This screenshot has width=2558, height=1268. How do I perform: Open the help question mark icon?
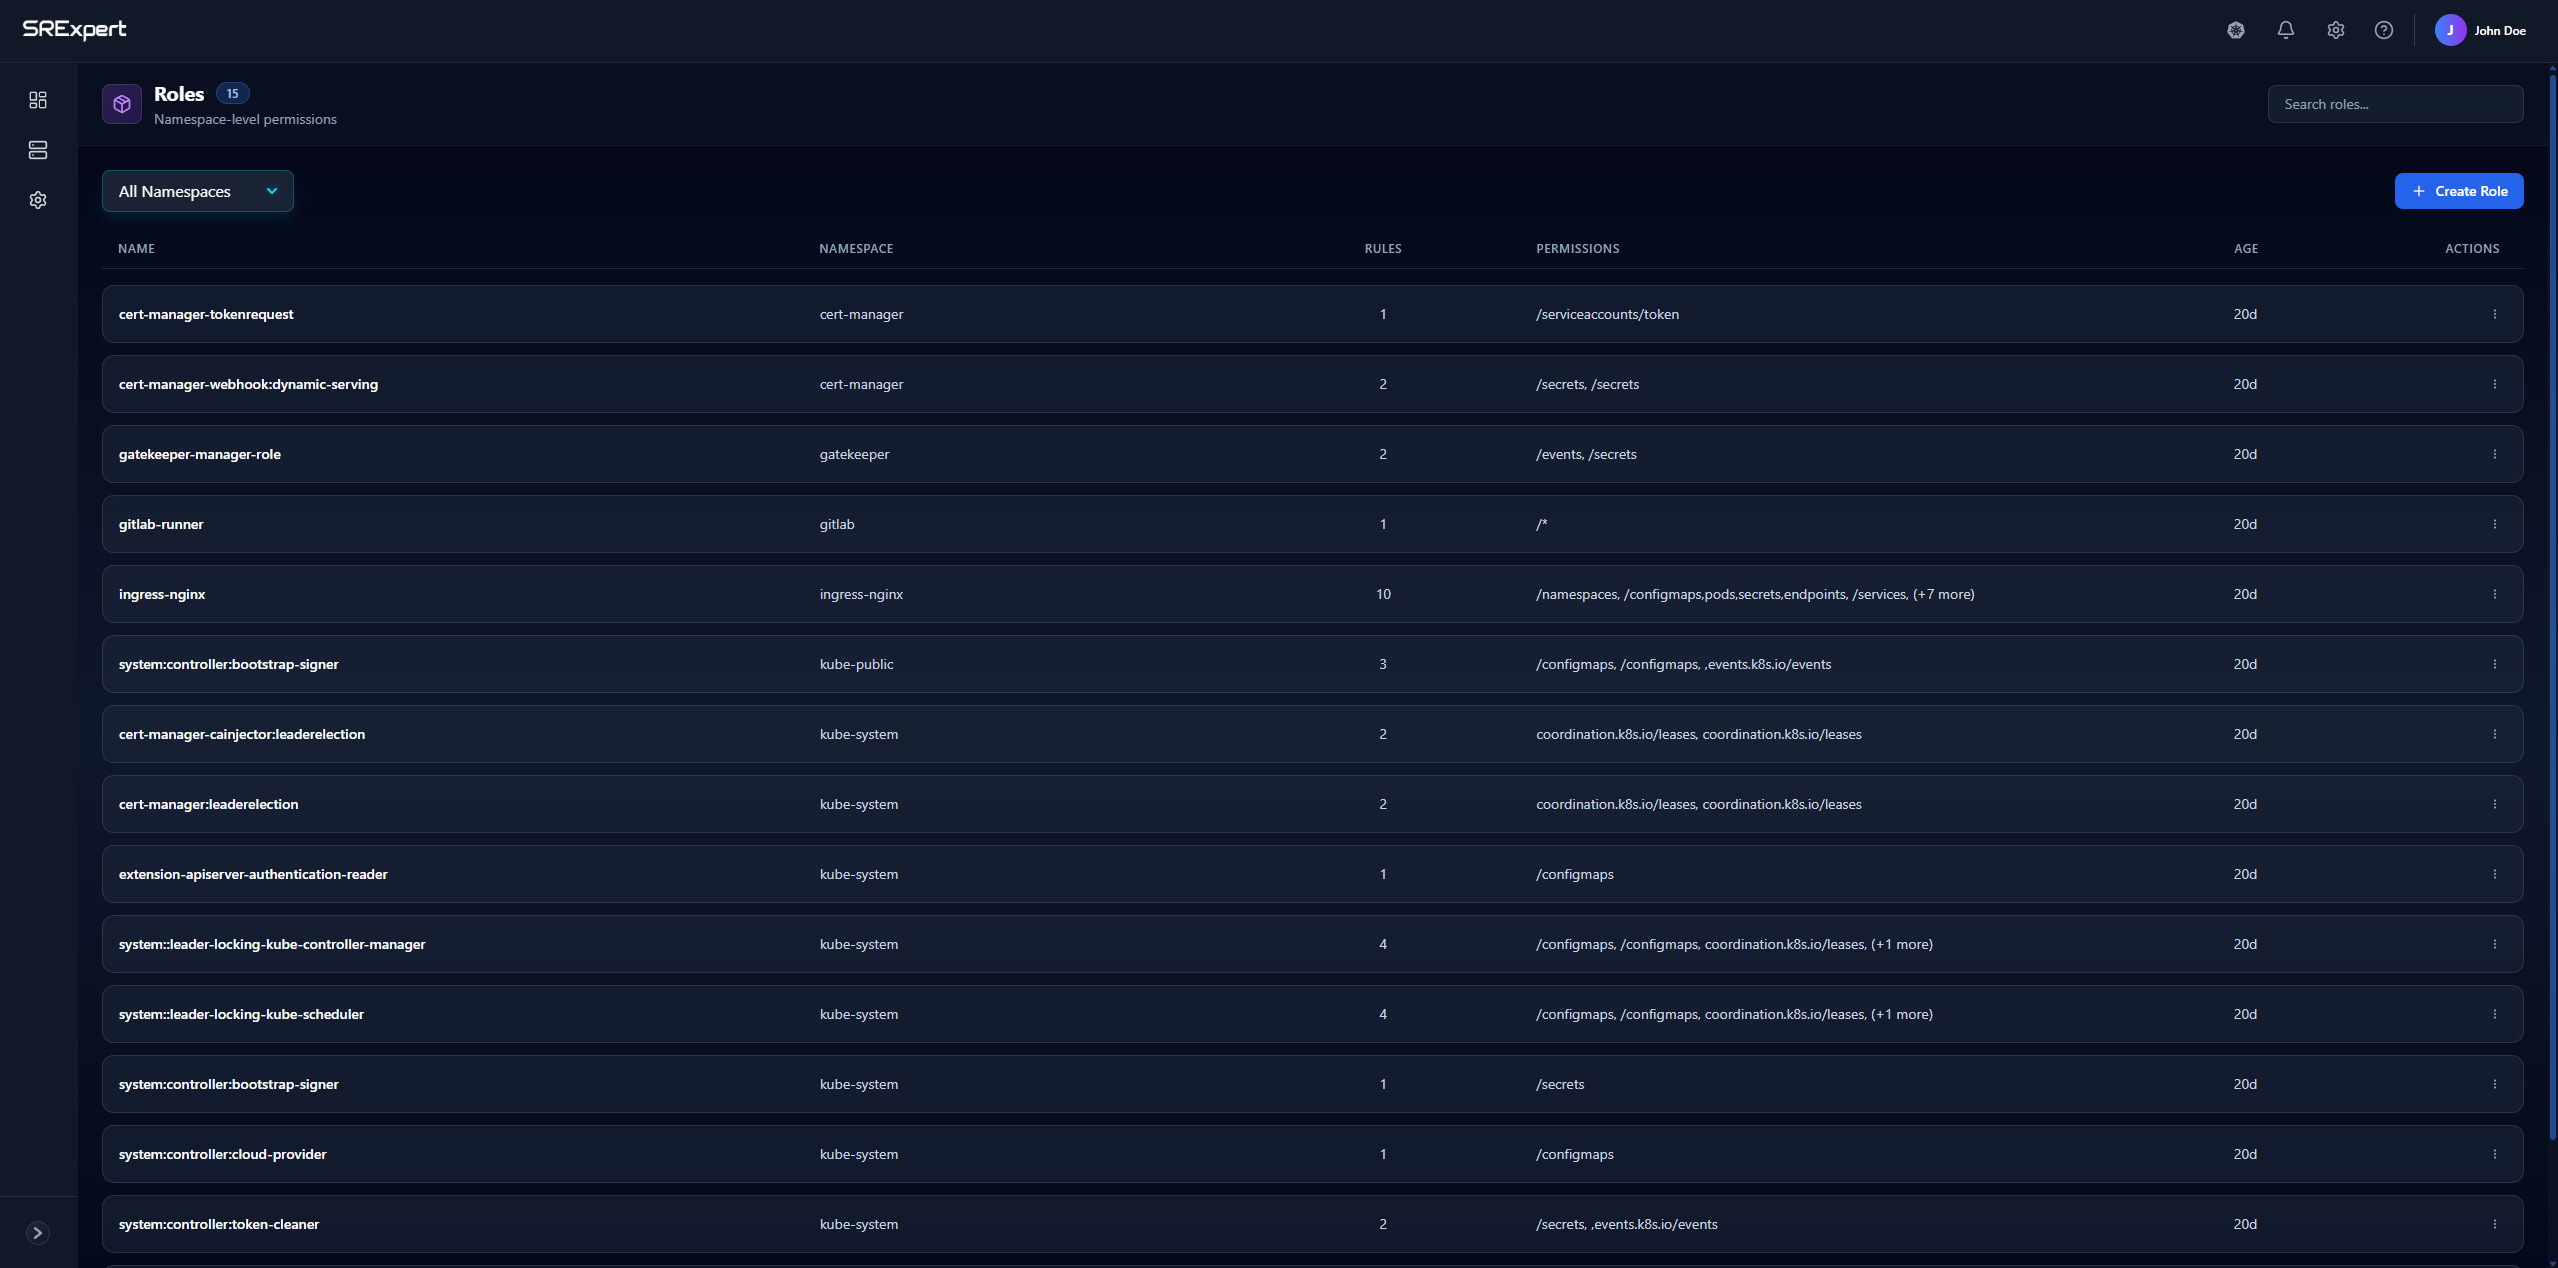pos(2383,30)
